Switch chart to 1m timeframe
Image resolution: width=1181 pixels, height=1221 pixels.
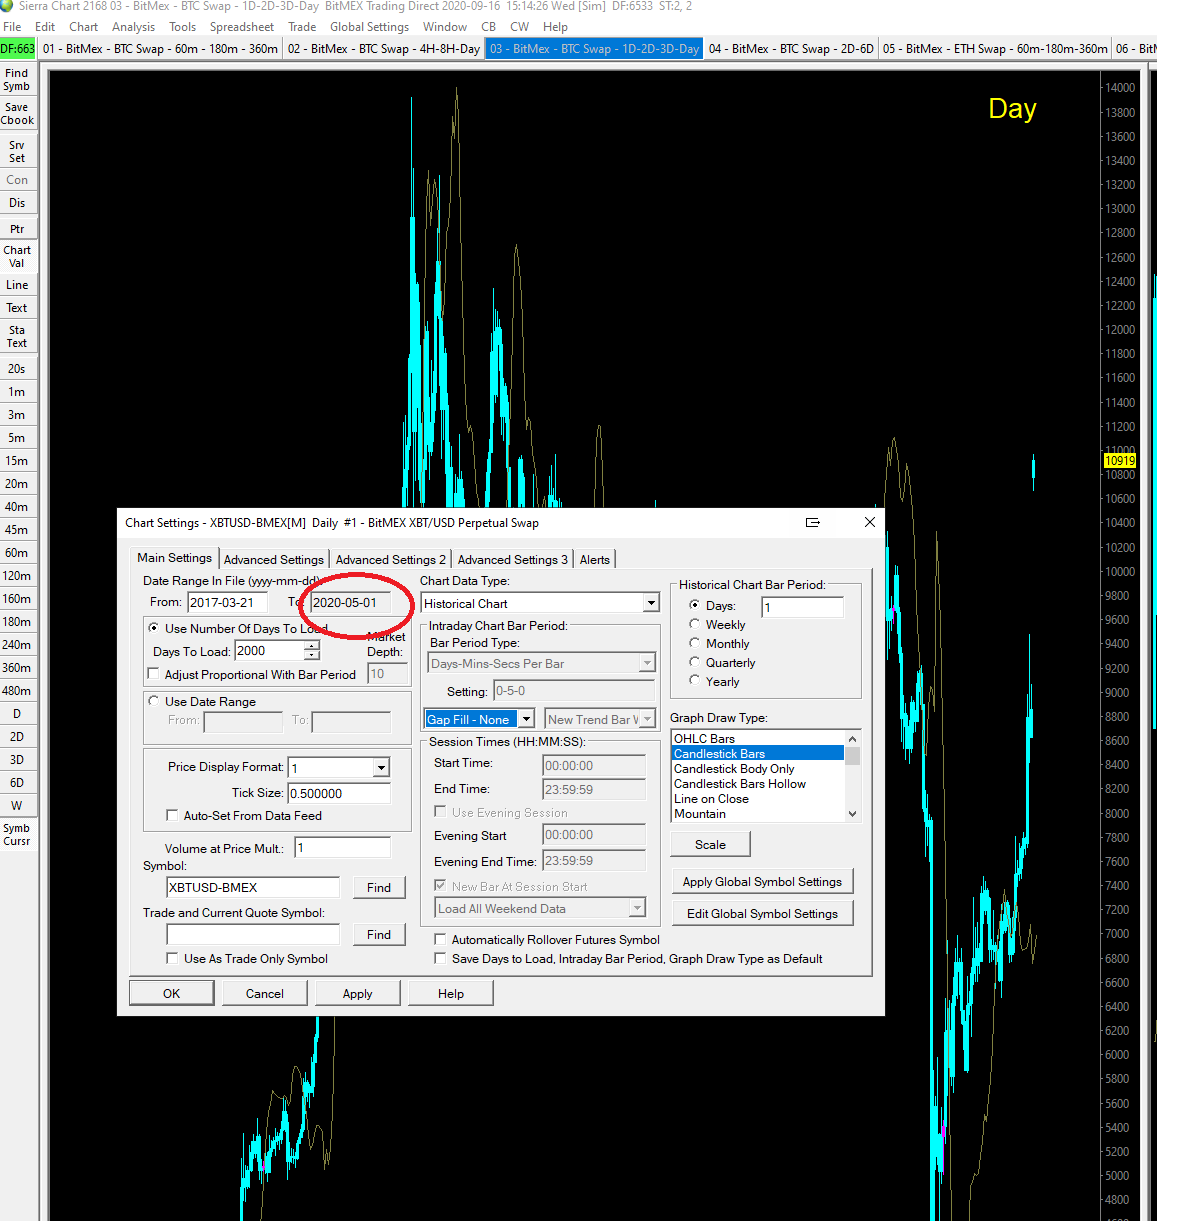click(x=17, y=392)
